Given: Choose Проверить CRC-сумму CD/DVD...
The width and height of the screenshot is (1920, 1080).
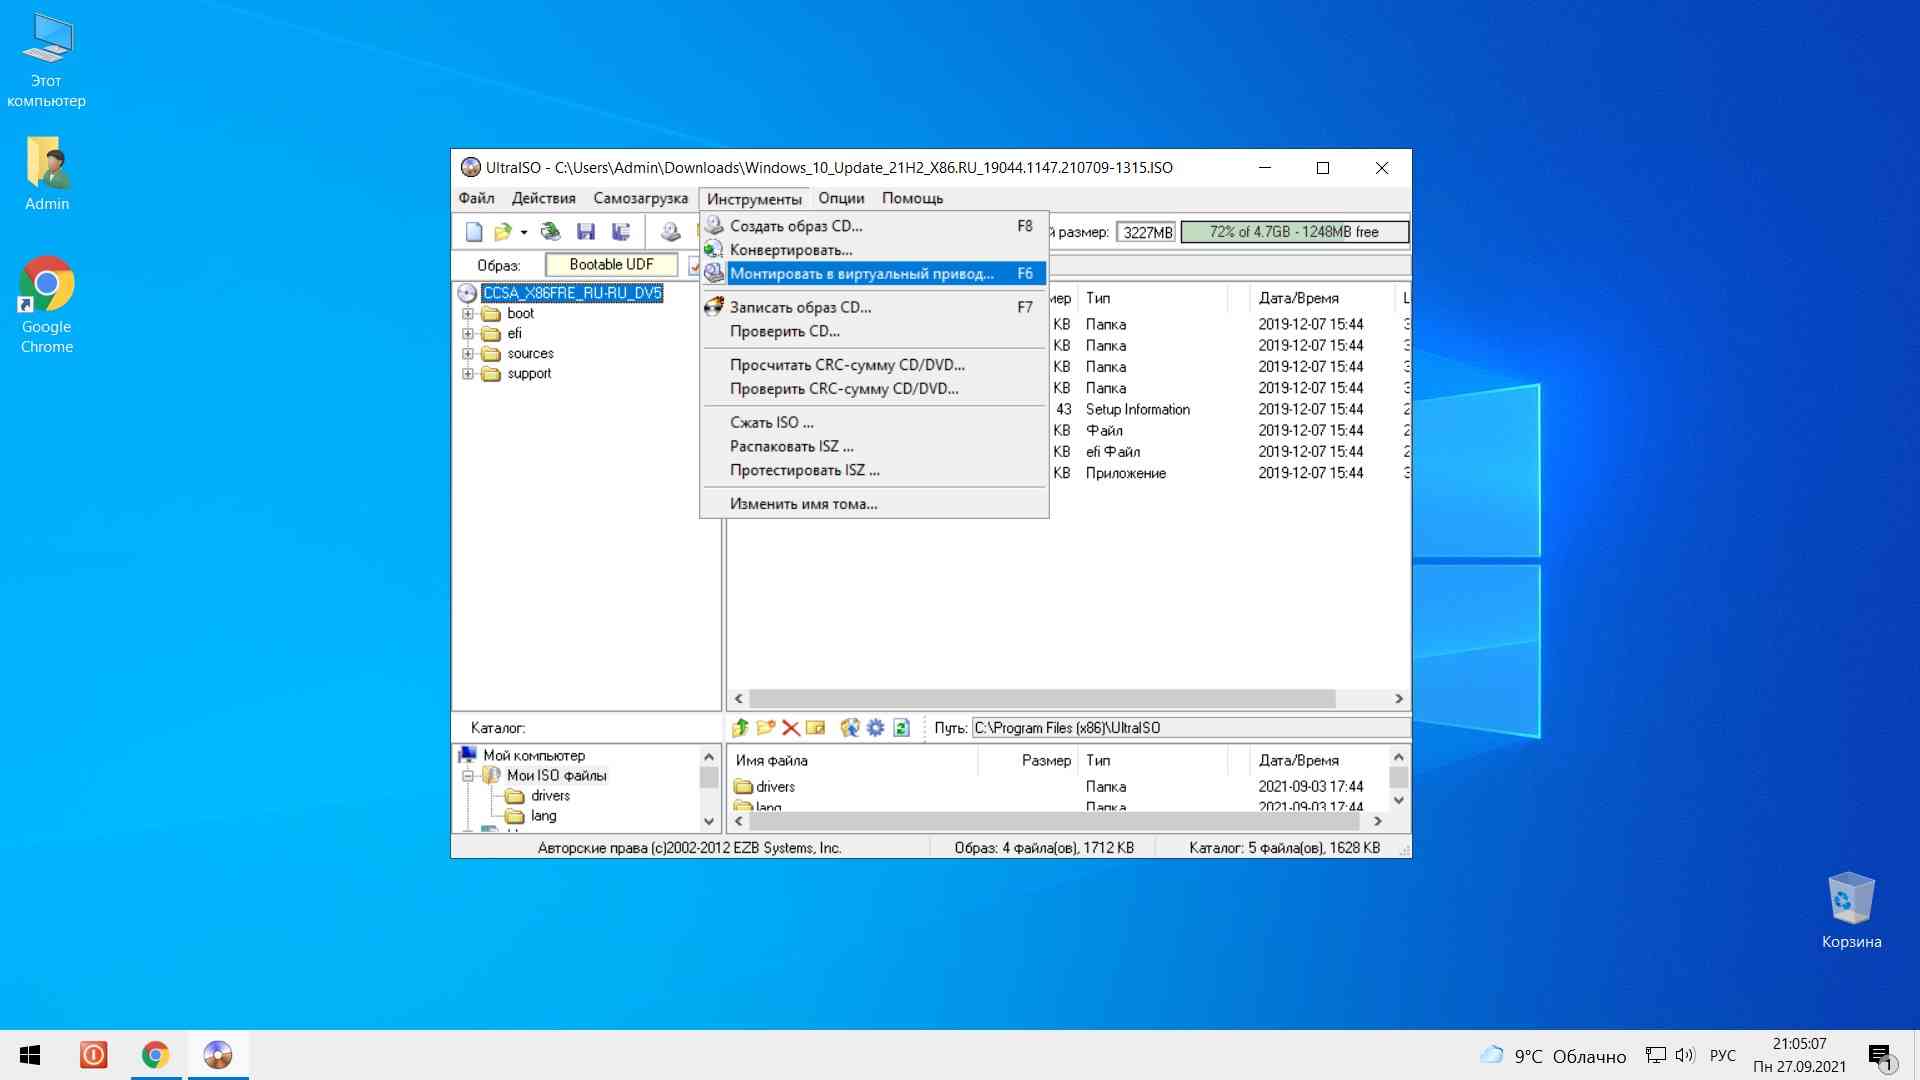Looking at the screenshot, I should tap(874, 389).
